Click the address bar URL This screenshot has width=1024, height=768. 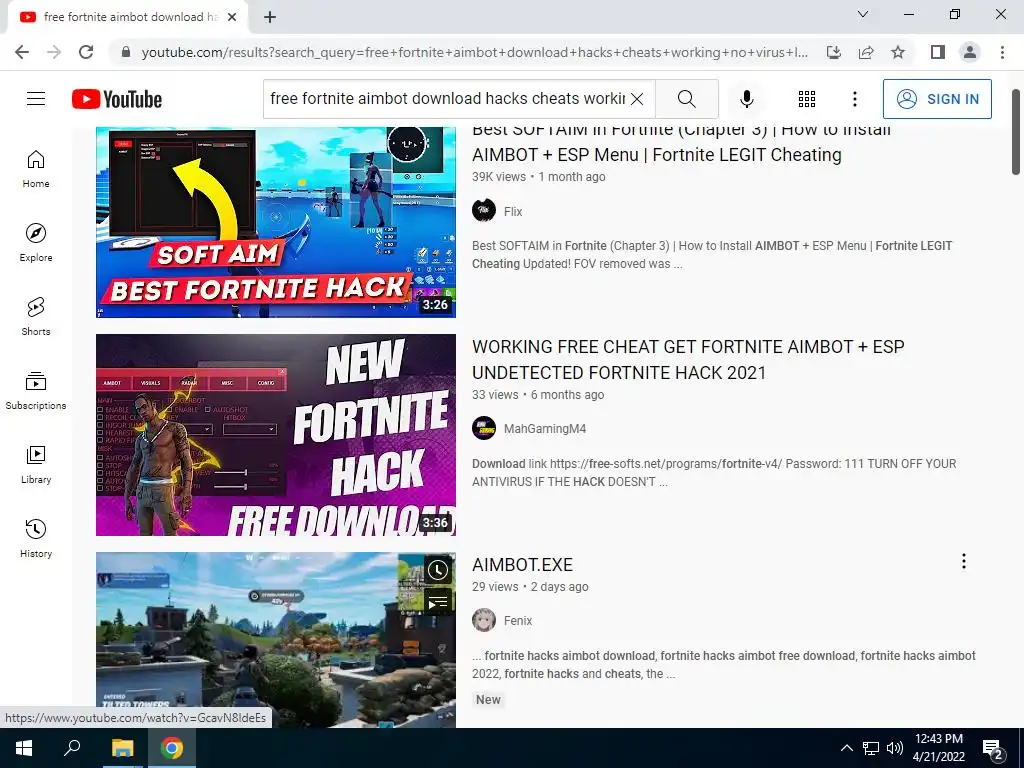click(x=475, y=52)
